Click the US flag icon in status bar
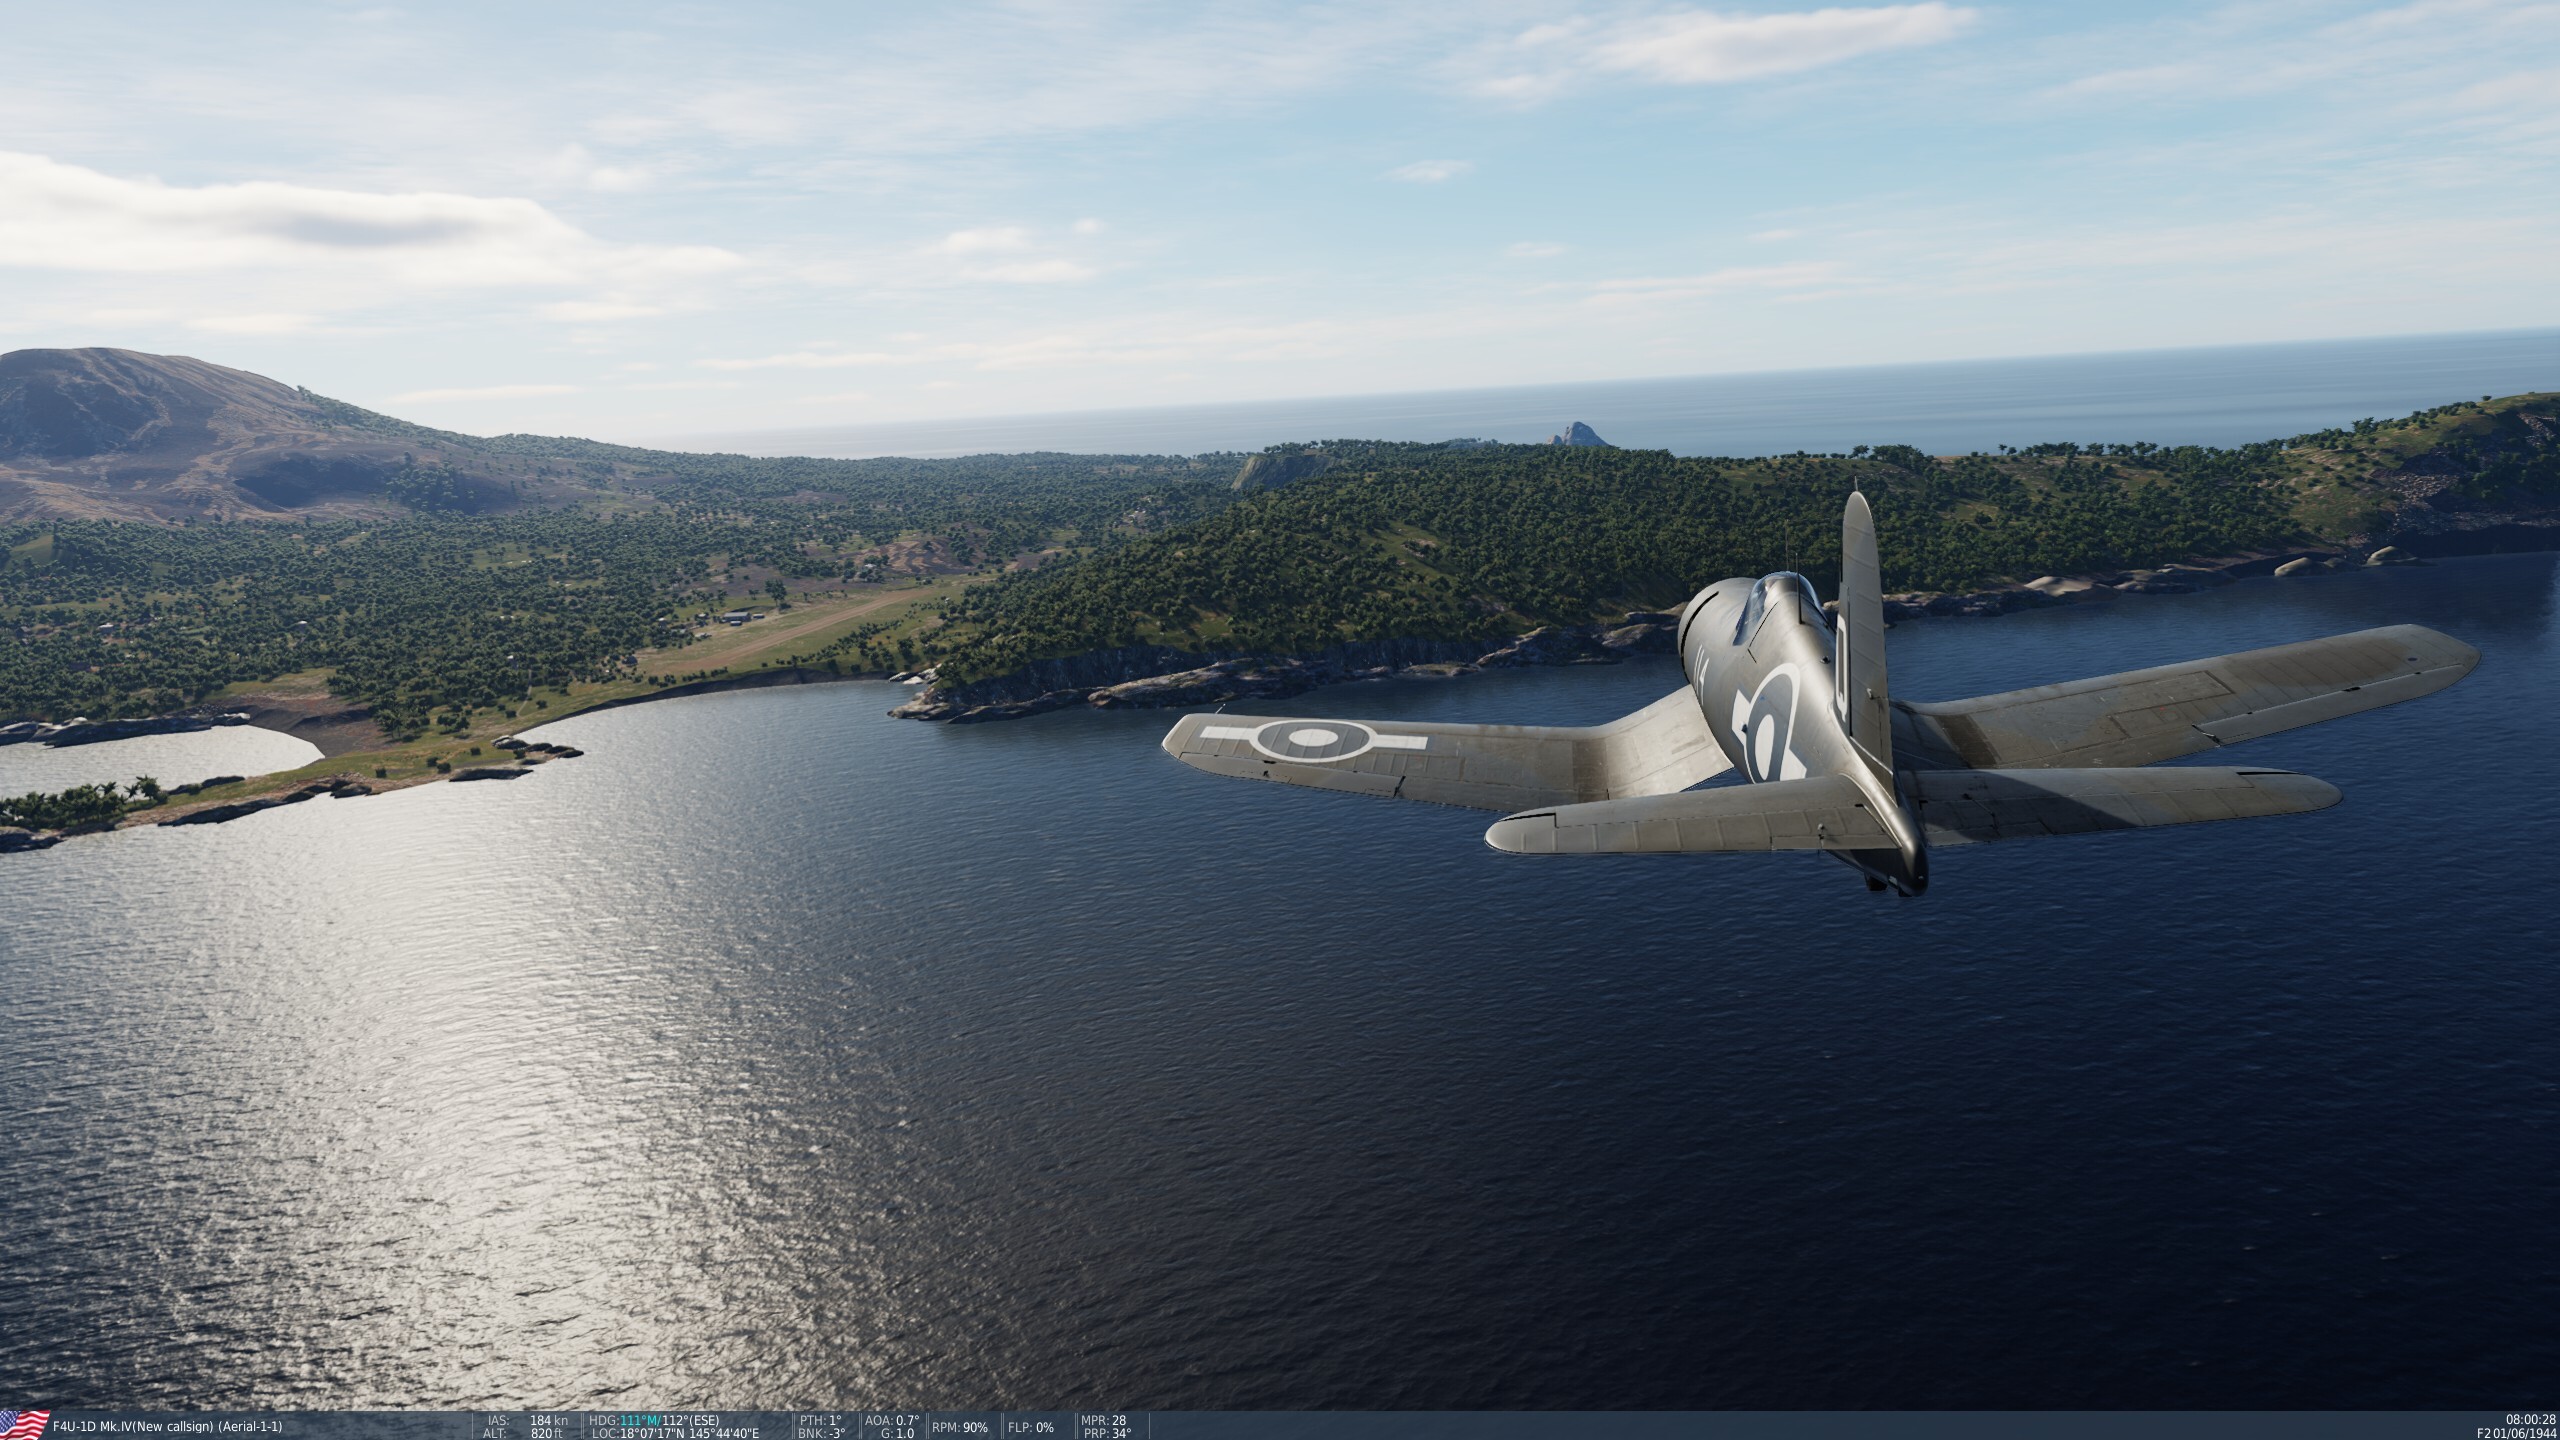The image size is (2560, 1440). point(24,1424)
